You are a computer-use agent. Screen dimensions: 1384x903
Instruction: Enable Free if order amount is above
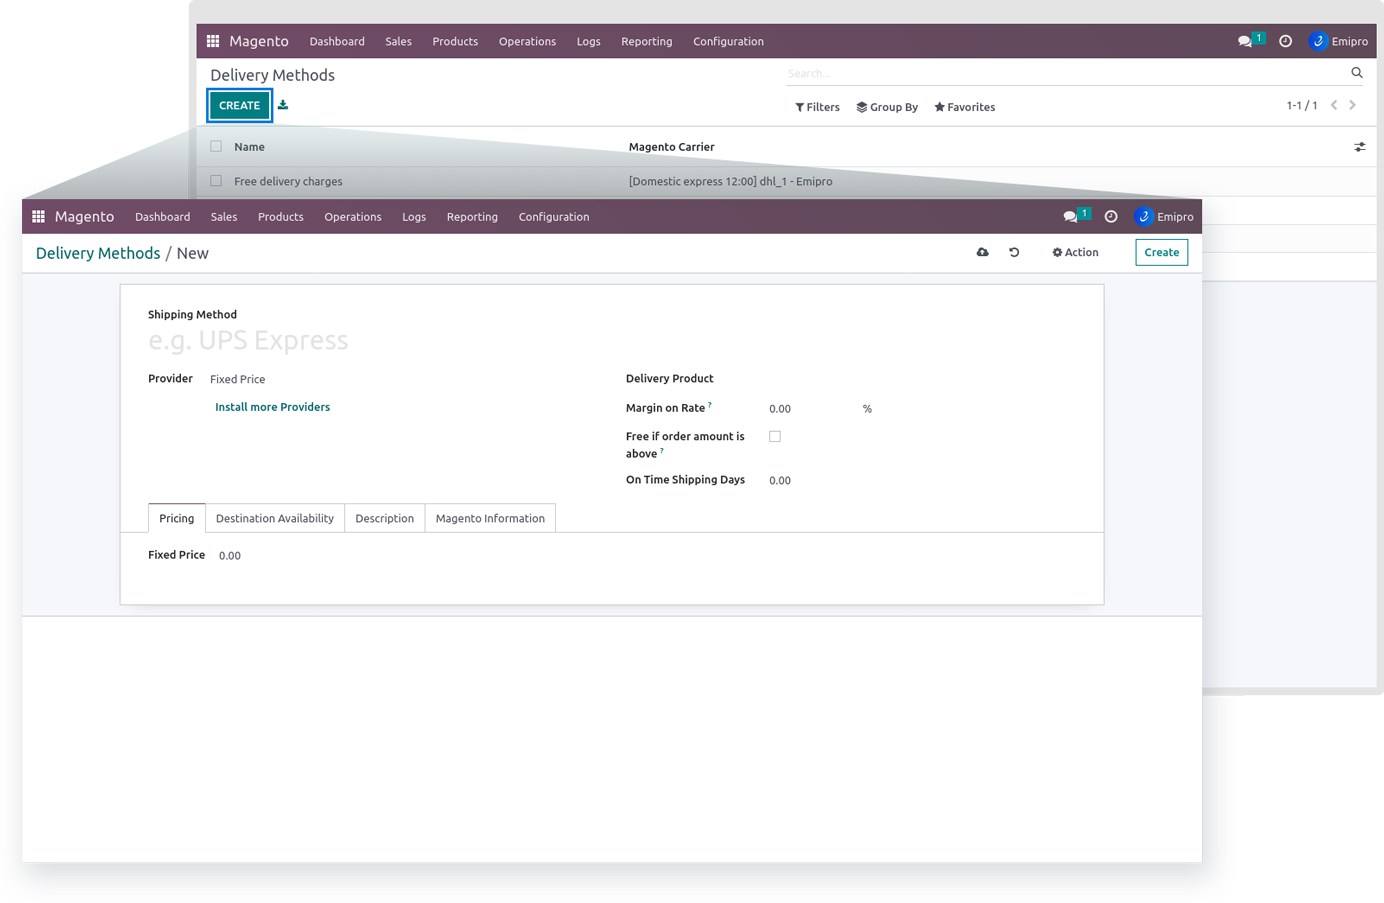(775, 437)
